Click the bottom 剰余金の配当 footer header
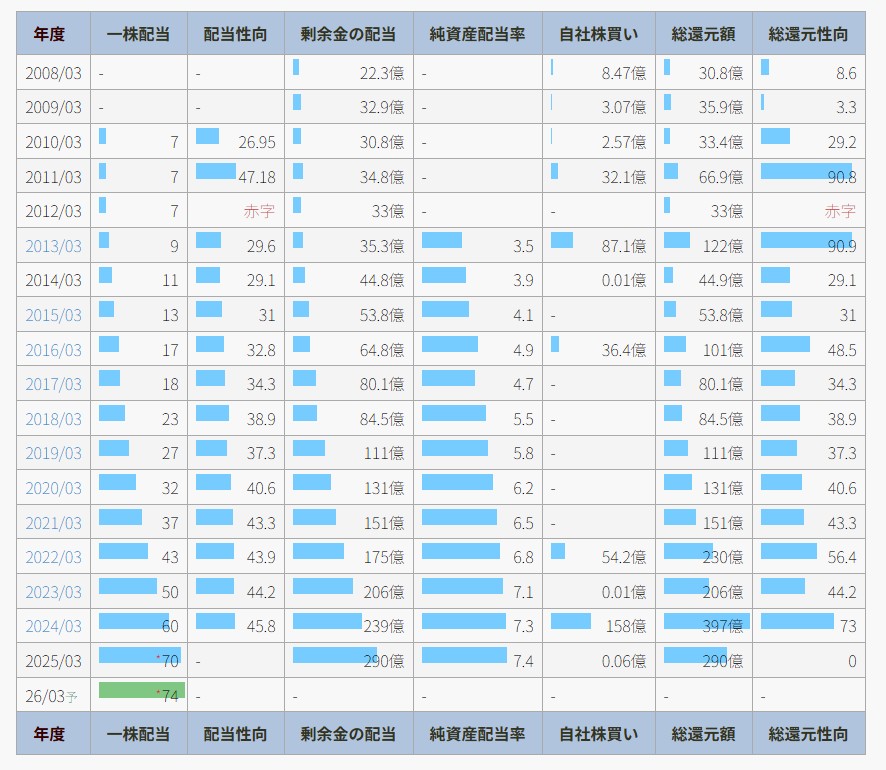The width and height of the screenshot is (886, 770). [x=348, y=734]
